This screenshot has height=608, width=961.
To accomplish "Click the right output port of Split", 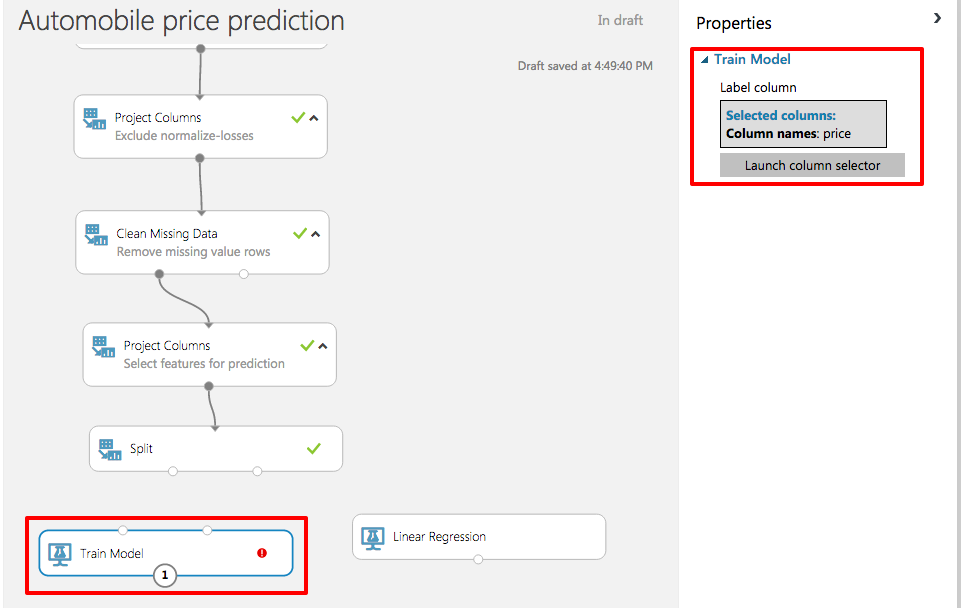I will coord(257,471).
